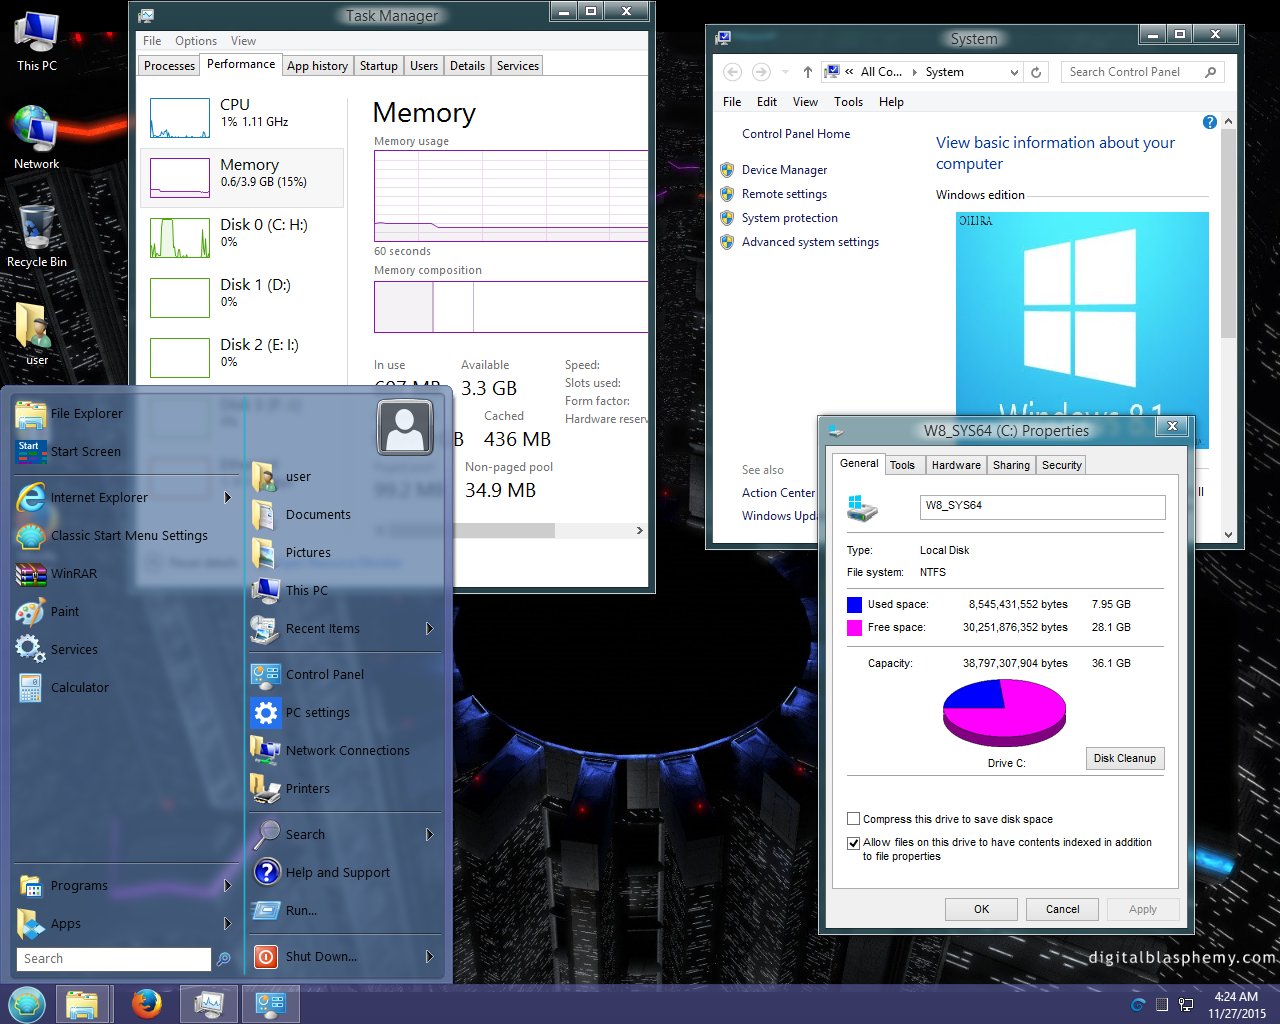
Task: Click the clock in the system tray
Action: (x=1236, y=1004)
